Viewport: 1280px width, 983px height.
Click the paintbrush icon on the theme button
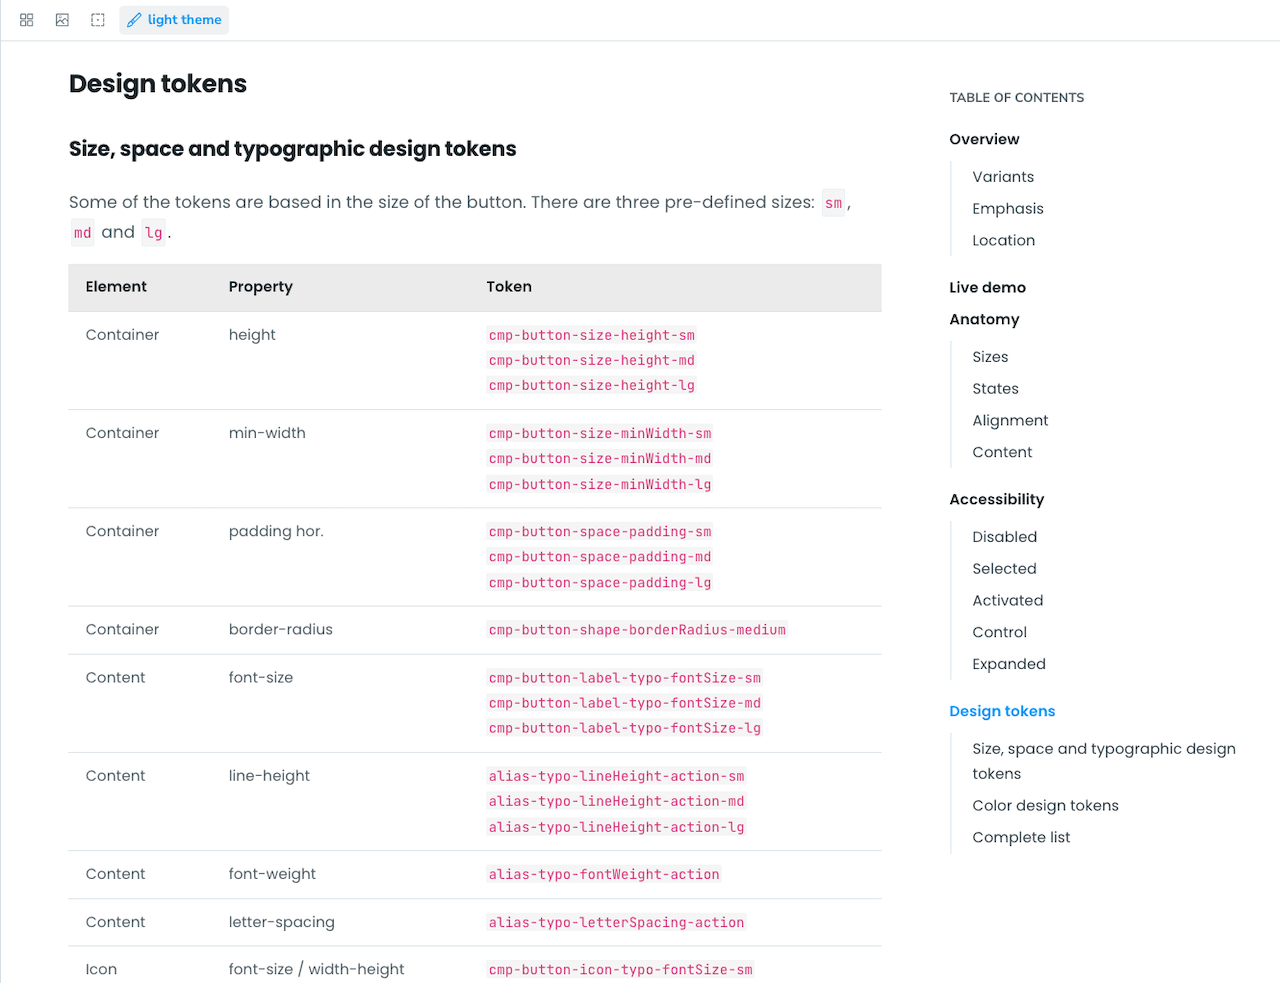point(135,20)
